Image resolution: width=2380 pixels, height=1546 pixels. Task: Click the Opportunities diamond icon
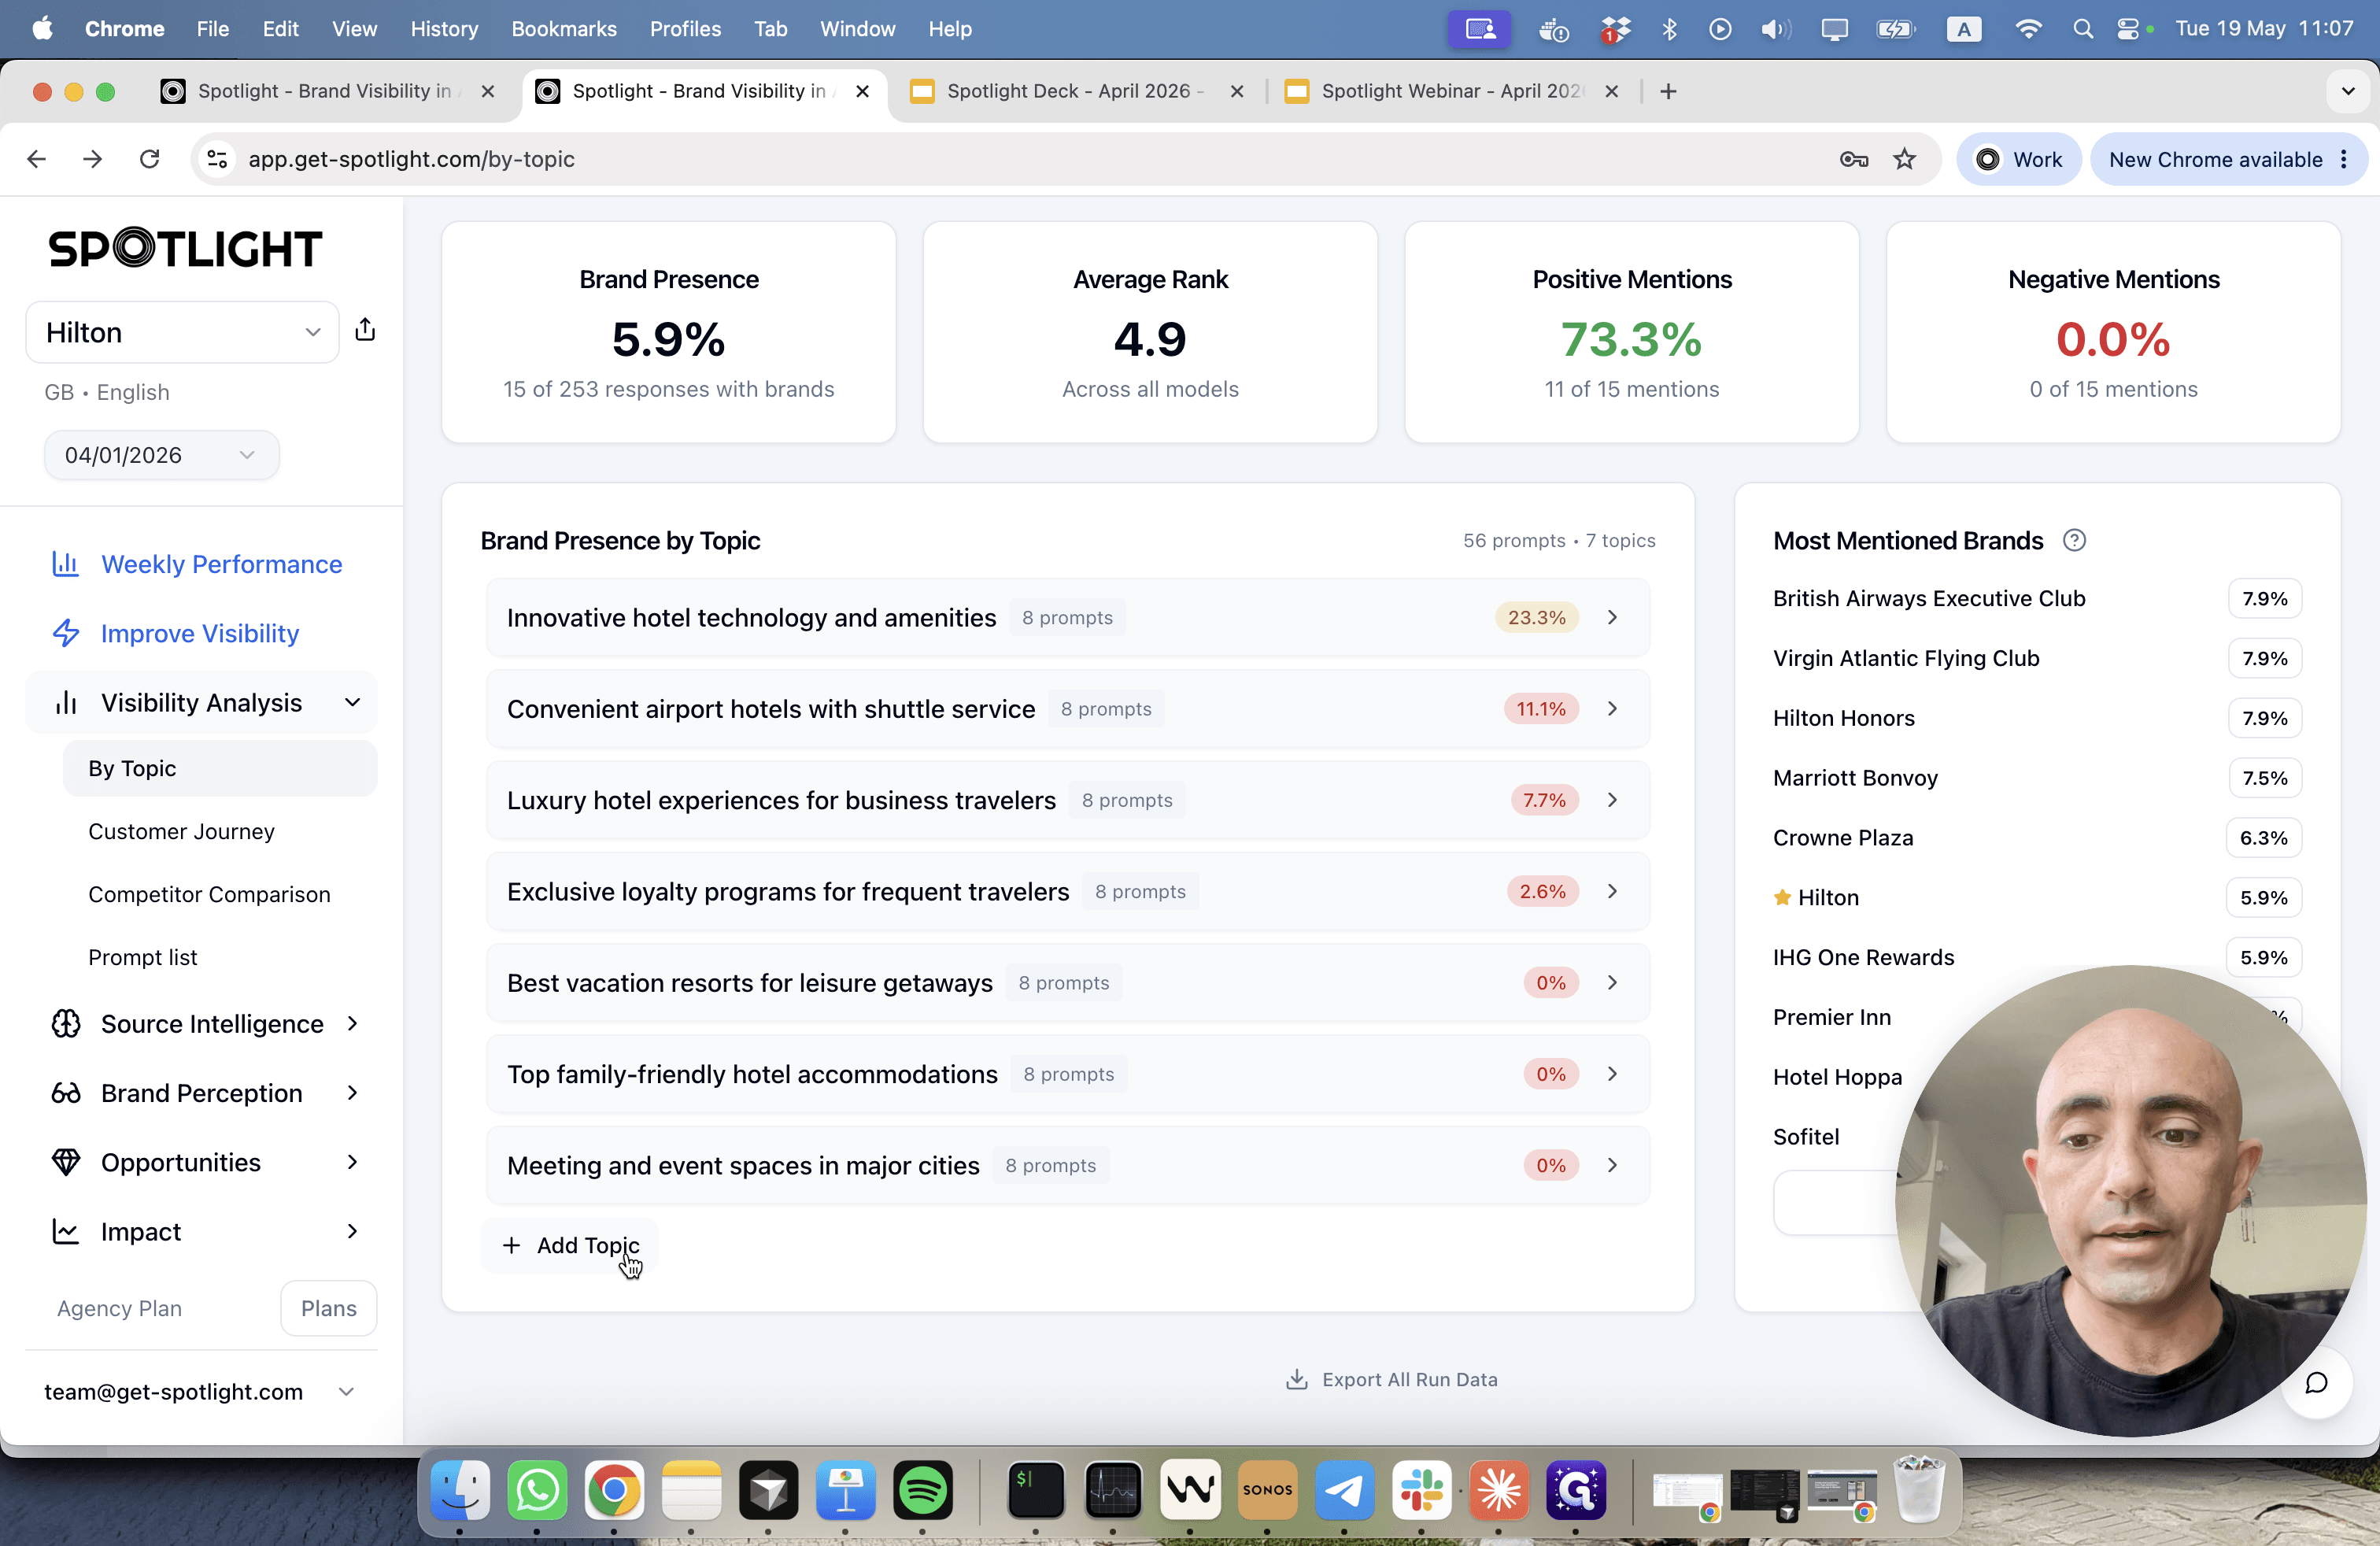[x=66, y=1162]
